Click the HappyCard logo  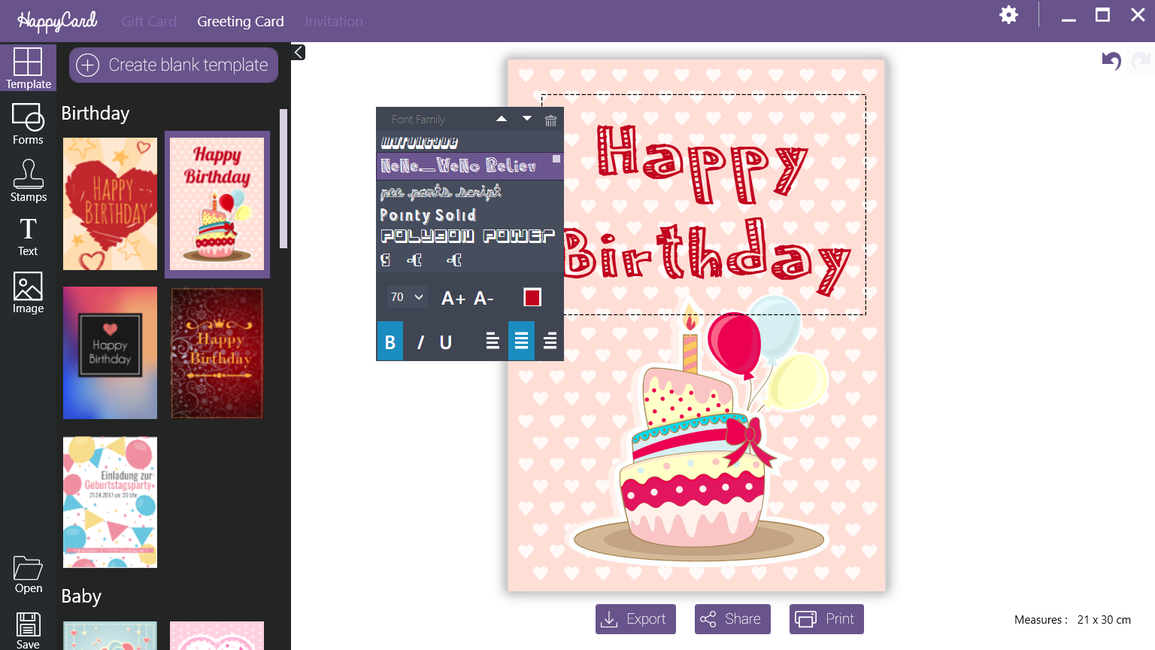(x=57, y=21)
